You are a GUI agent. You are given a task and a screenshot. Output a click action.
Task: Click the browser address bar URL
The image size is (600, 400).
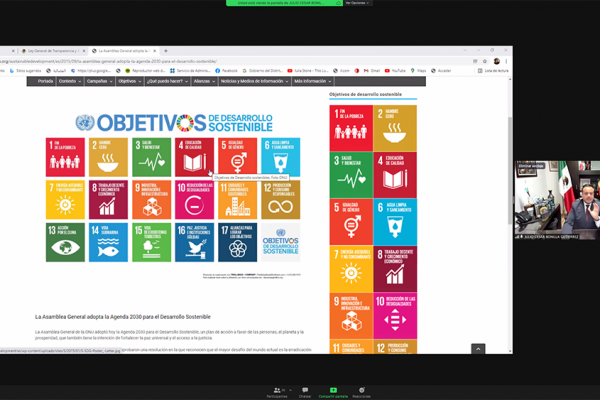click(109, 61)
